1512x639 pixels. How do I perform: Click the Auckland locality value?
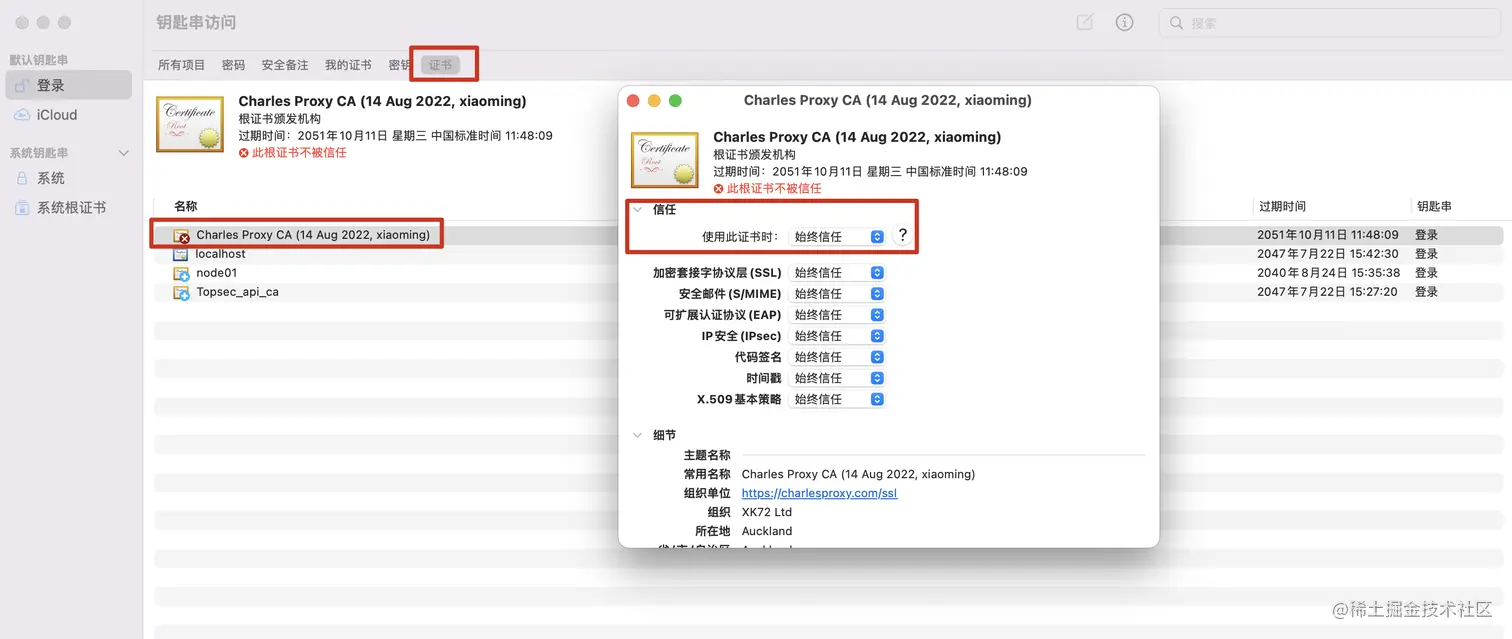767,531
